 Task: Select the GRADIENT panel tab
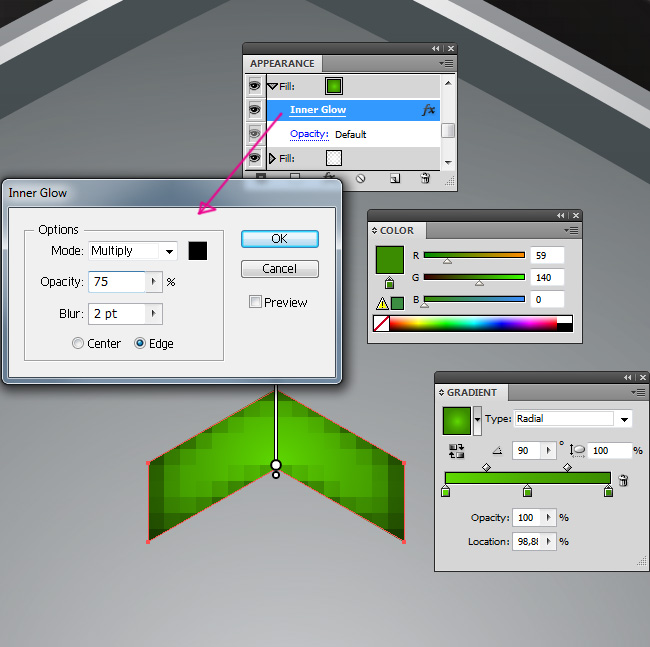(472, 393)
